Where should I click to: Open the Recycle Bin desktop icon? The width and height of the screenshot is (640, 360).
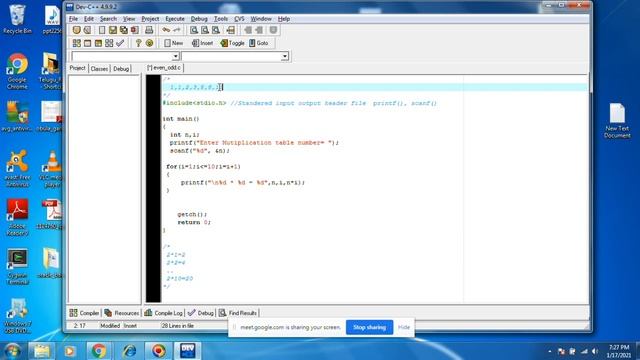17,19
